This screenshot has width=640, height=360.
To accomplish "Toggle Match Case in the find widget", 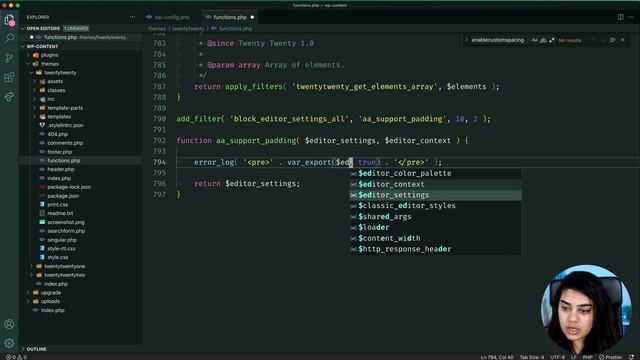I will pos(535,40).
